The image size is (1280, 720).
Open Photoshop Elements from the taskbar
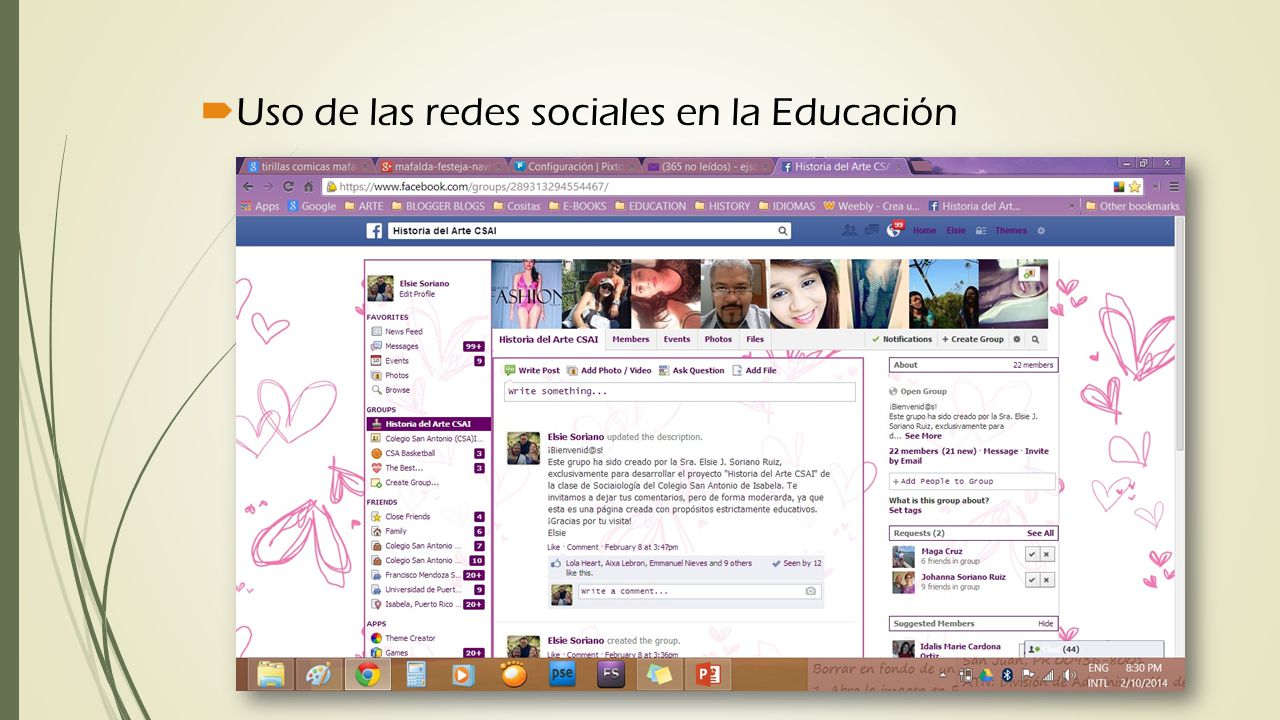pos(563,675)
